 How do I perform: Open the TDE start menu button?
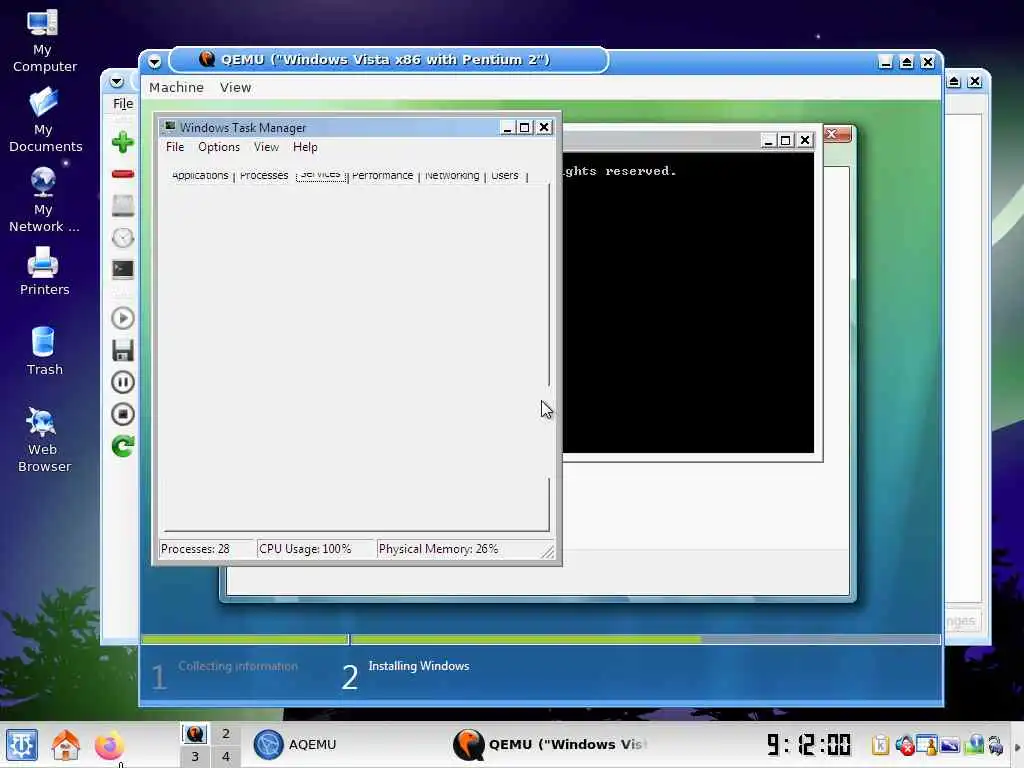pyautogui.click(x=22, y=745)
